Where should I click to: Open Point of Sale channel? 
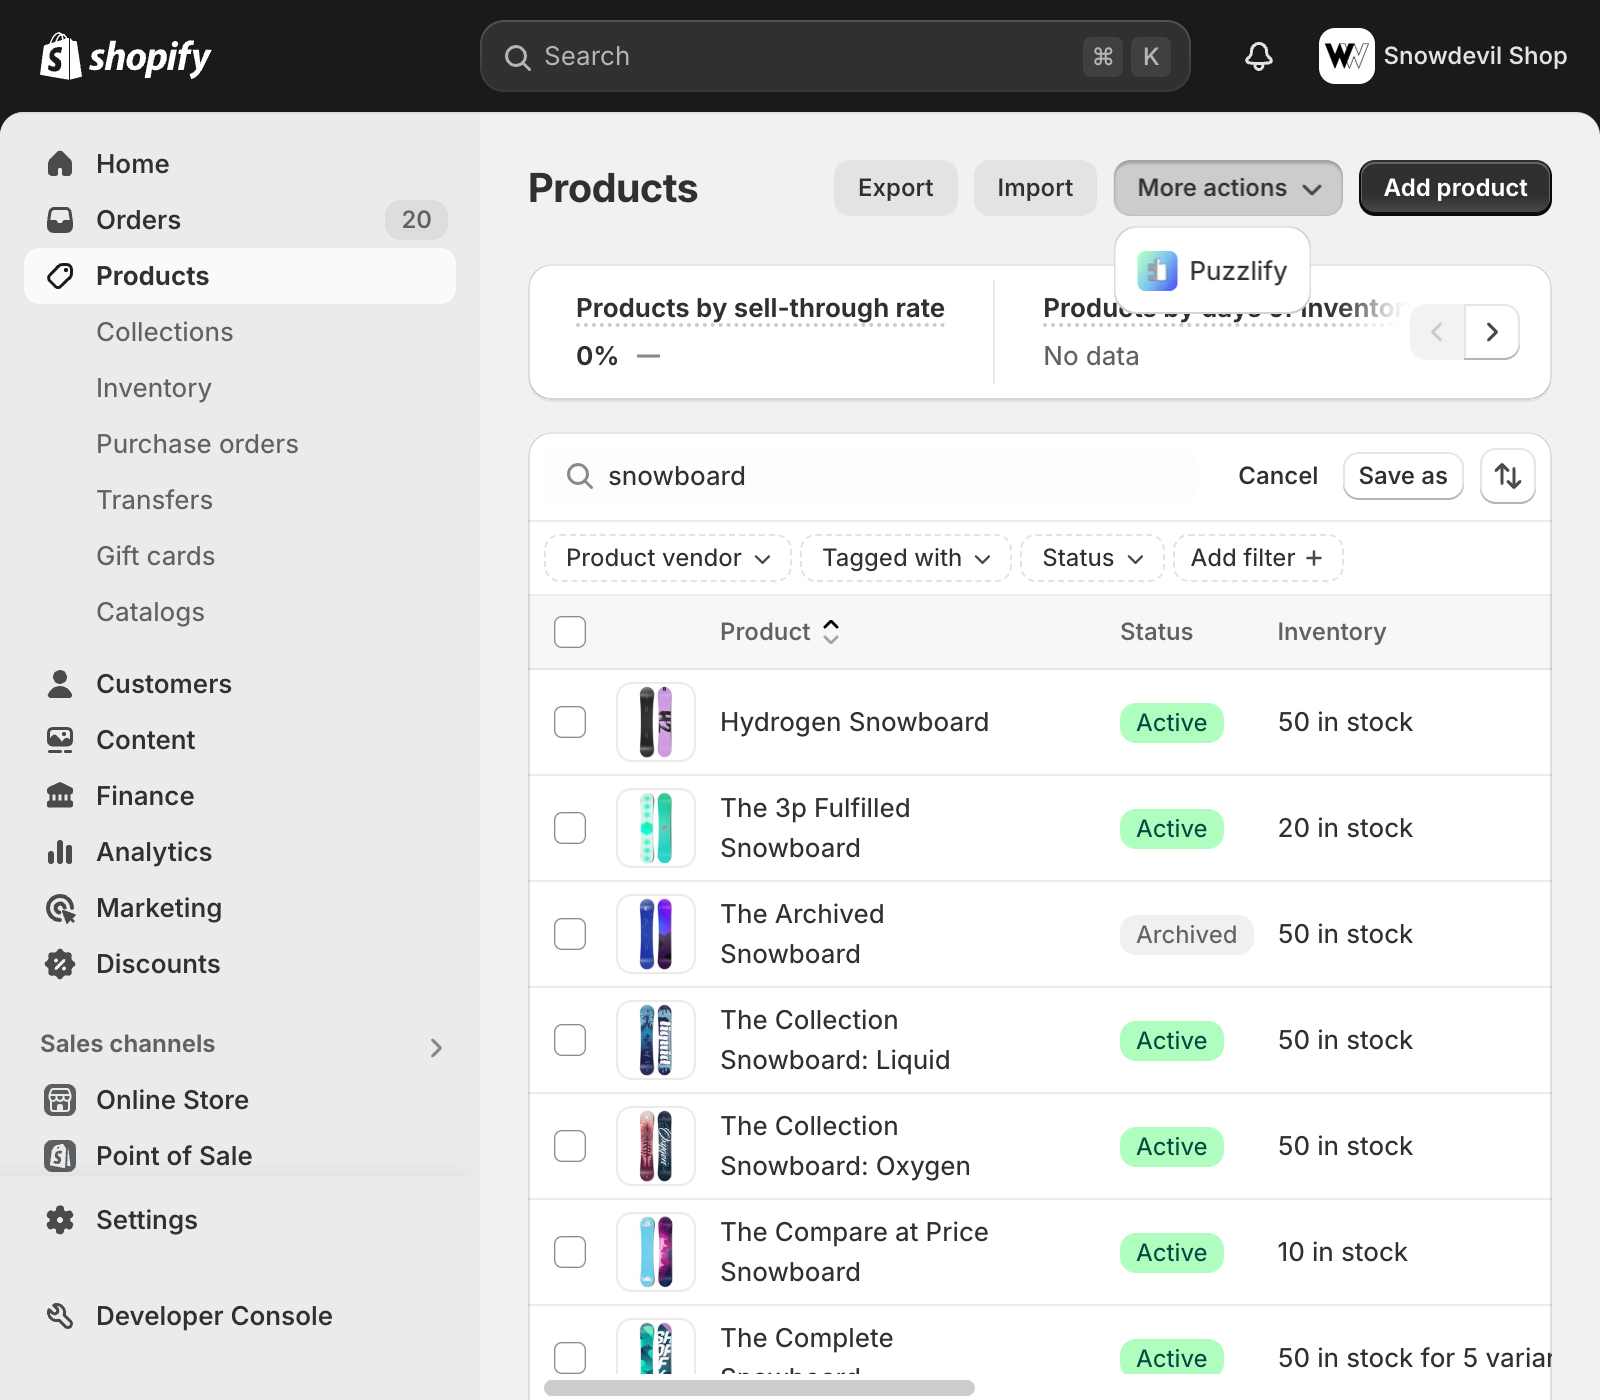coord(173,1156)
